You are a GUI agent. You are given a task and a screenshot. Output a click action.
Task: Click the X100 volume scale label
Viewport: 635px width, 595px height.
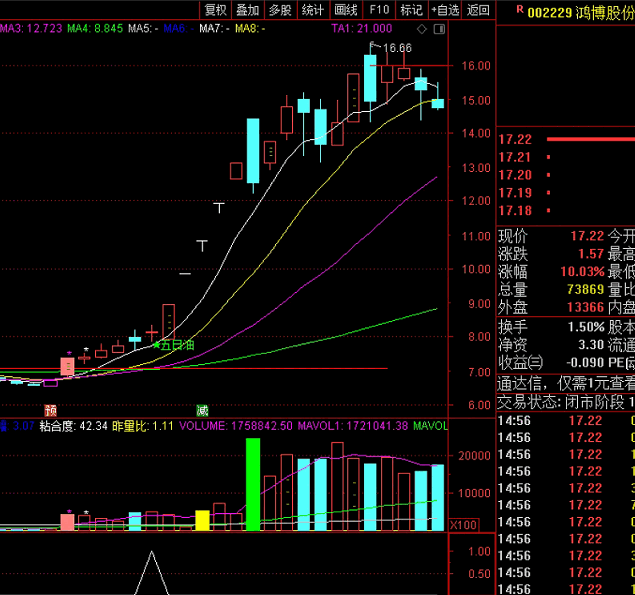coord(463,525)
